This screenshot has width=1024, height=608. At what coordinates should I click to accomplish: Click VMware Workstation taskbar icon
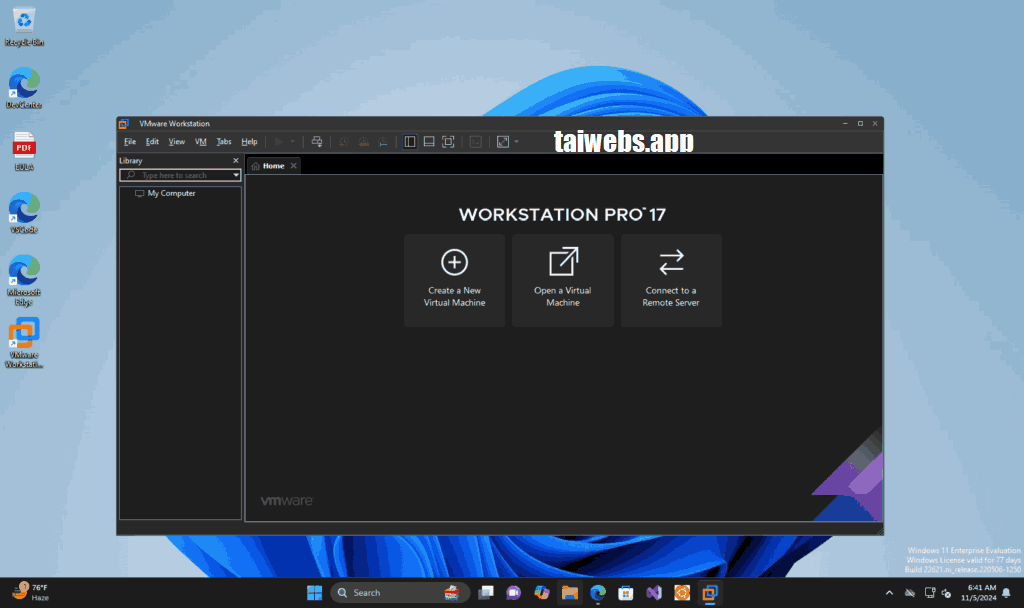pyautogui.click(x=710, y=592)
